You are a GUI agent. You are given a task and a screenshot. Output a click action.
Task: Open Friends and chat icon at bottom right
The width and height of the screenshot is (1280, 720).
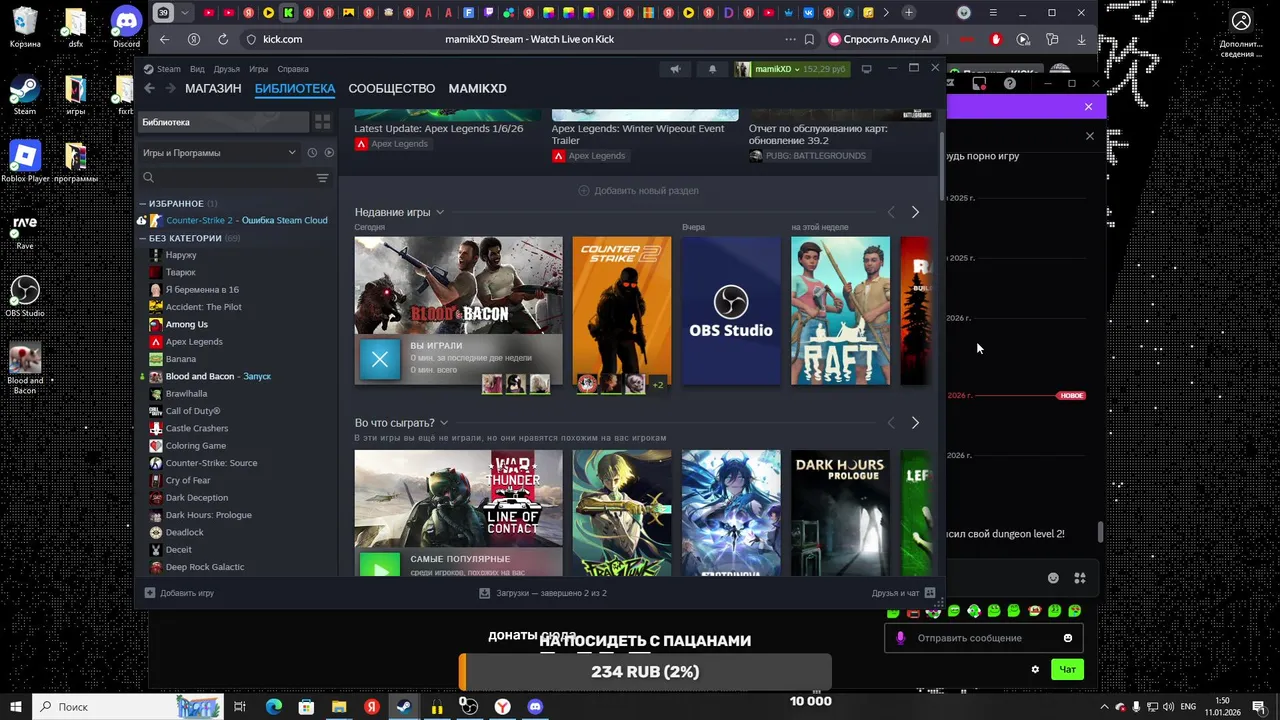(x=930, y=593)
